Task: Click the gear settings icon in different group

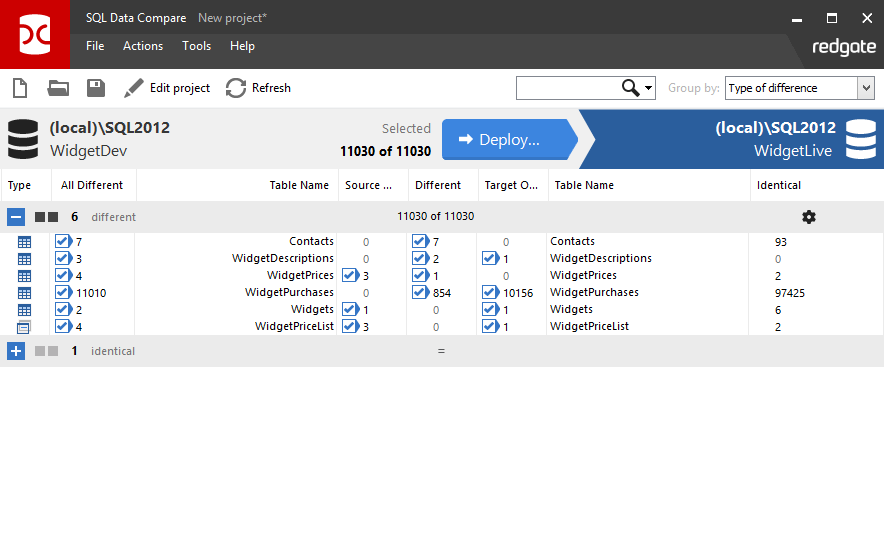Action: click(809, 217)
